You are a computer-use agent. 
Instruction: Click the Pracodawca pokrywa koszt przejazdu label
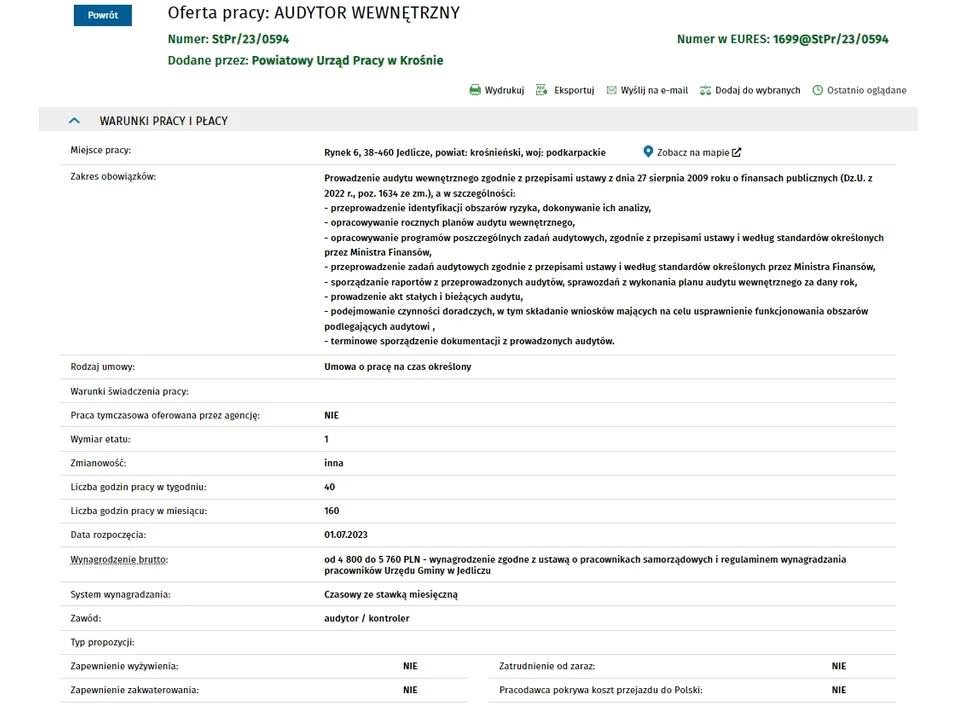click(x=601, y=690)
